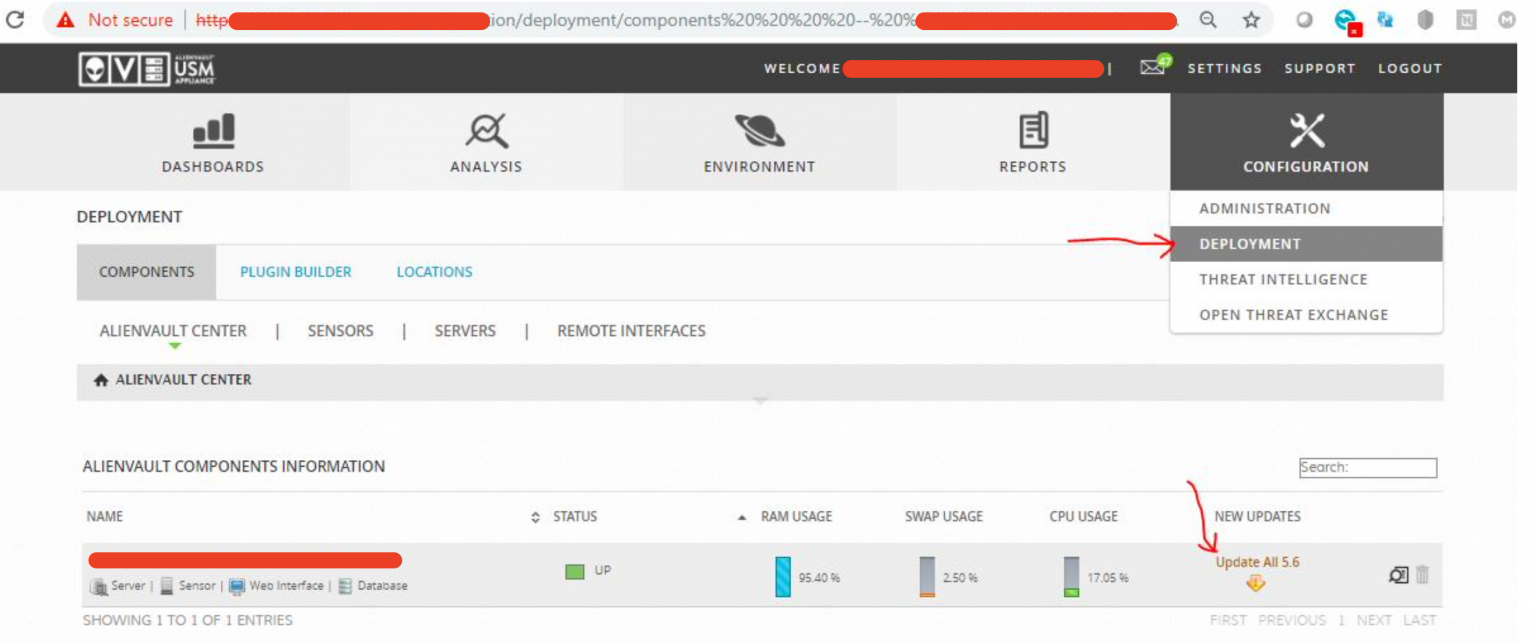The image size is (1536, 643).
Task: Sort by Status column arrow
Action: [x=741, y=517]
